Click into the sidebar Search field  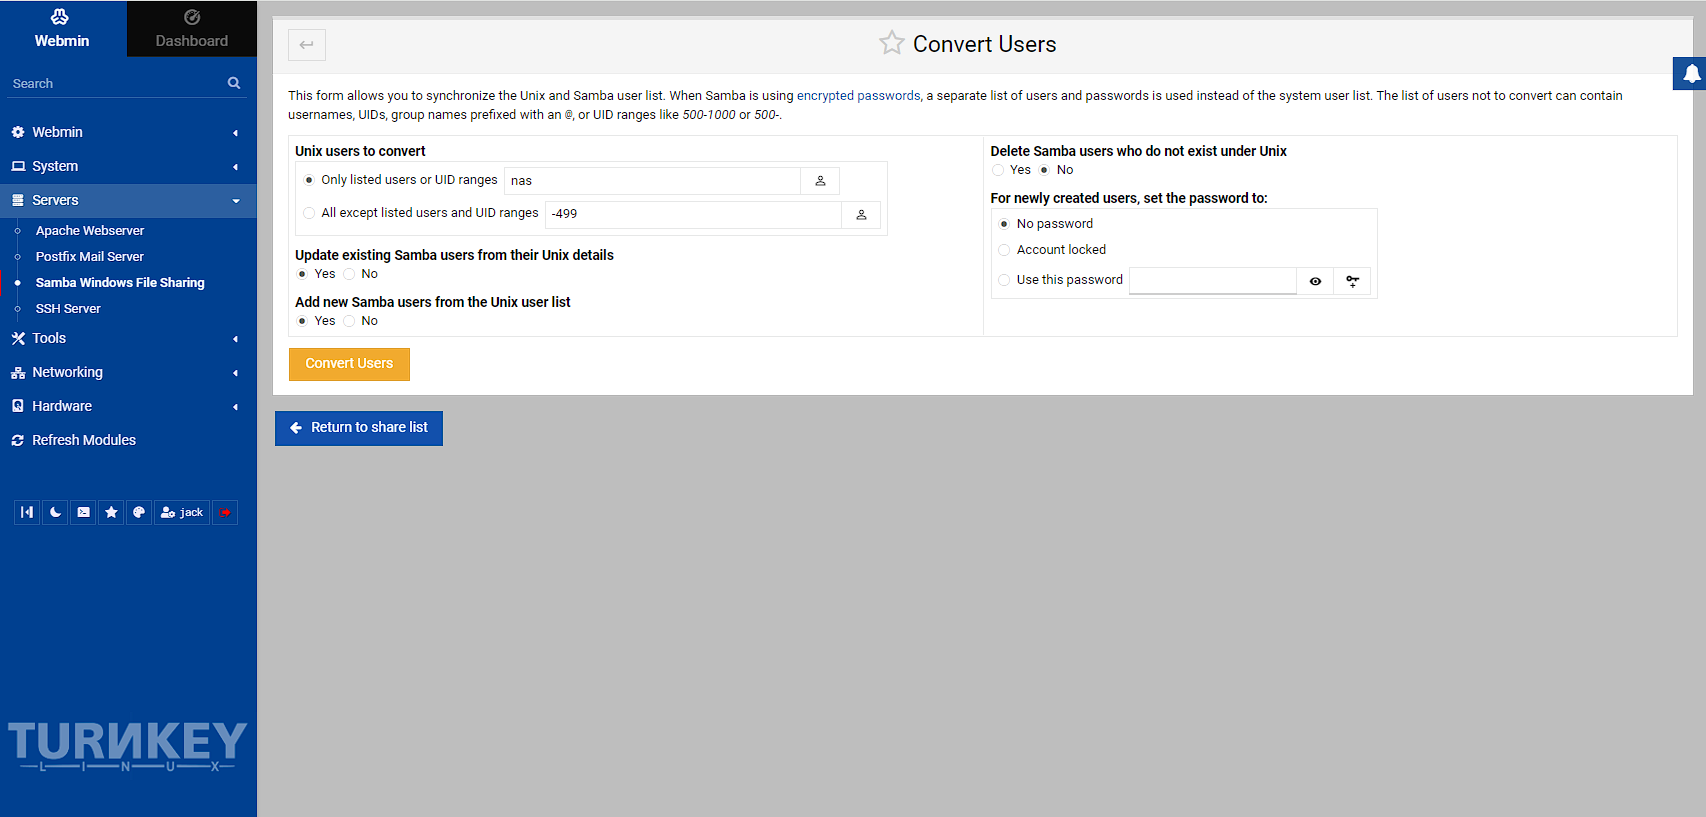[115, 84]
